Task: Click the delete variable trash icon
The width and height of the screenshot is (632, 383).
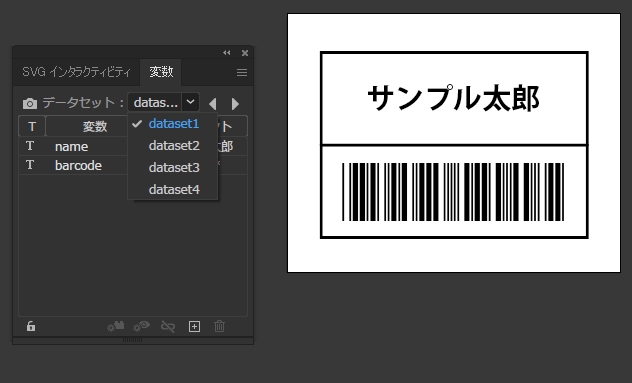Action: click(219, 326)
